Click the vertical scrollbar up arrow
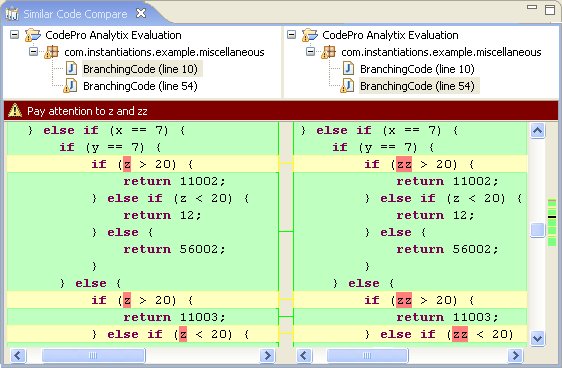The height and width of the screenshot is (368, 562). [x=537, y=130]
